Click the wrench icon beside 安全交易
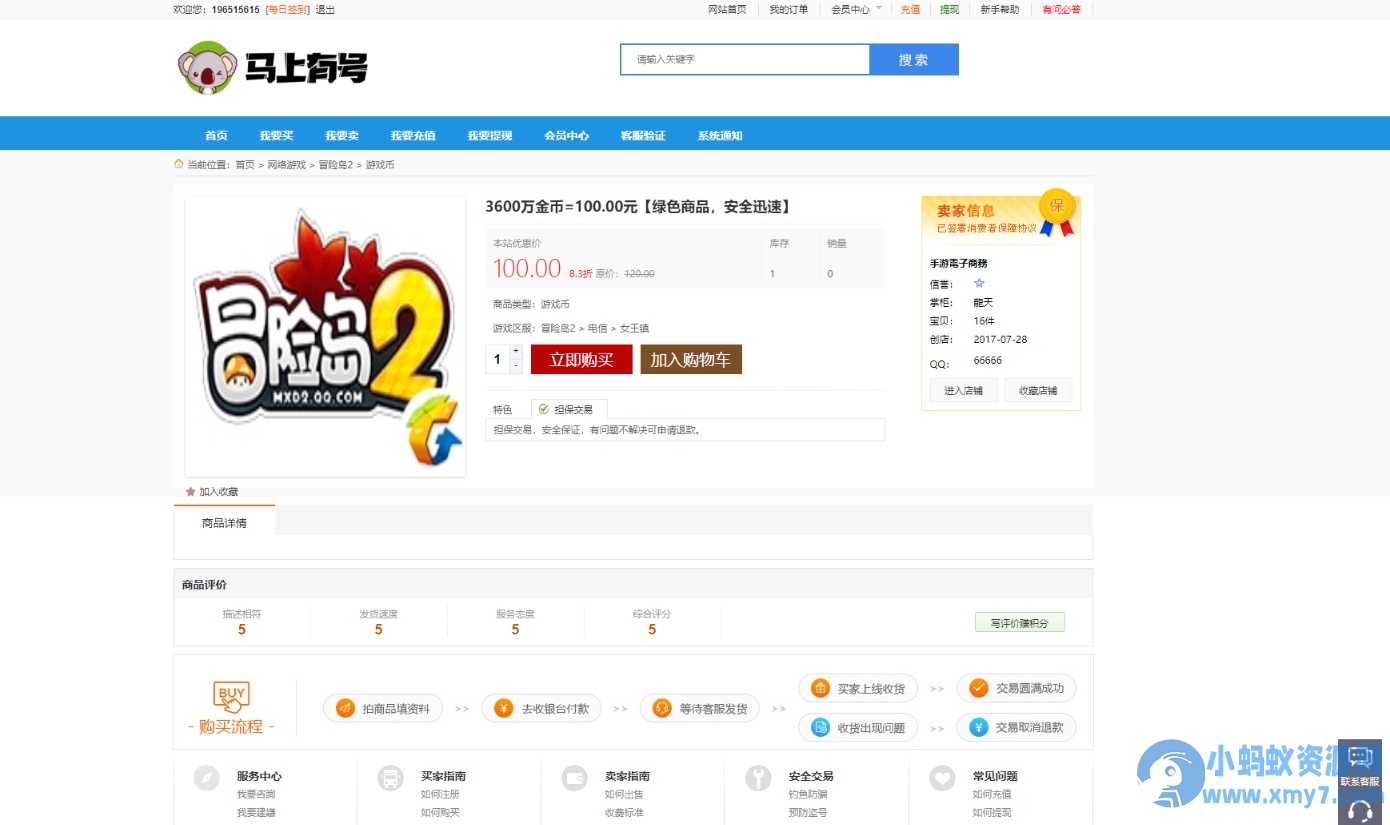Viewport: 1390px width, 825px height. [x=758, y=778]
